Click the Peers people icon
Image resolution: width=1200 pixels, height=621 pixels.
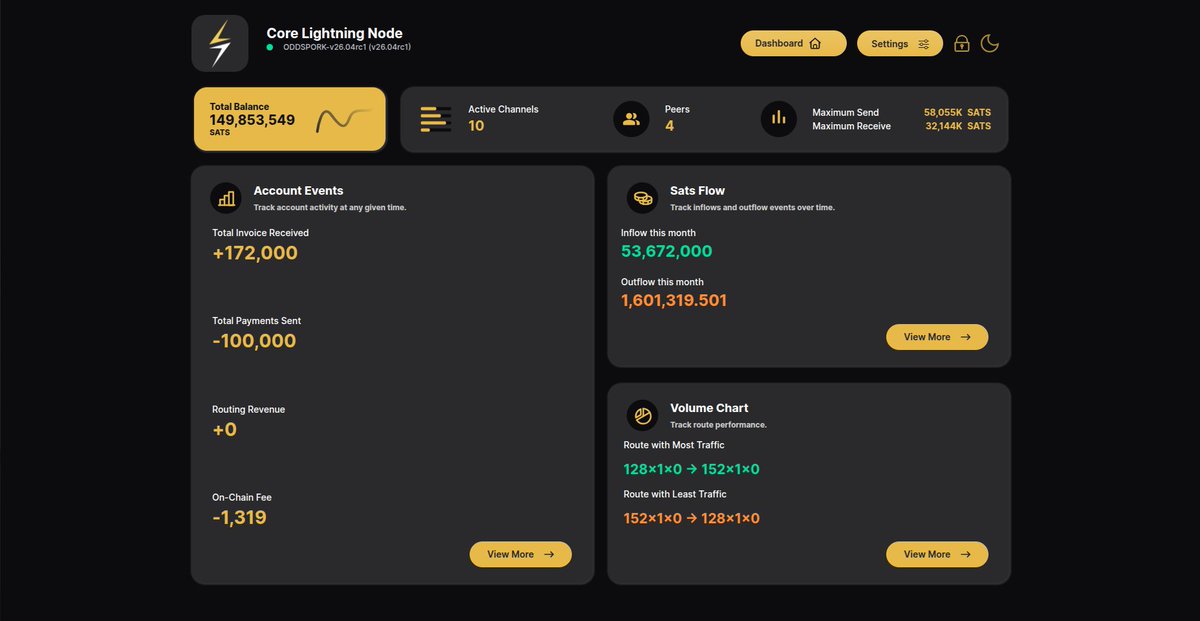pyautogui.click(x=631, y=118)
